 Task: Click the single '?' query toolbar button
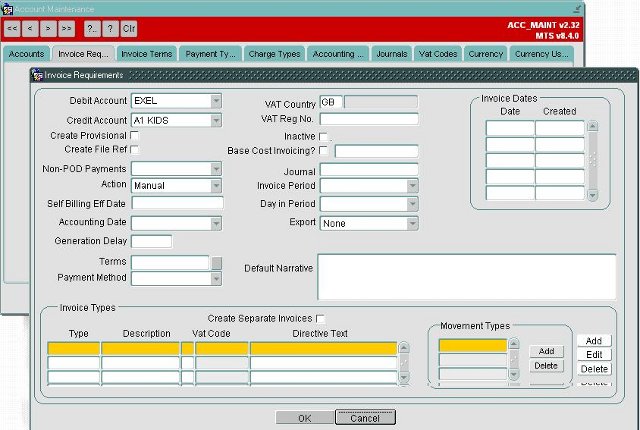coord(111,29)
